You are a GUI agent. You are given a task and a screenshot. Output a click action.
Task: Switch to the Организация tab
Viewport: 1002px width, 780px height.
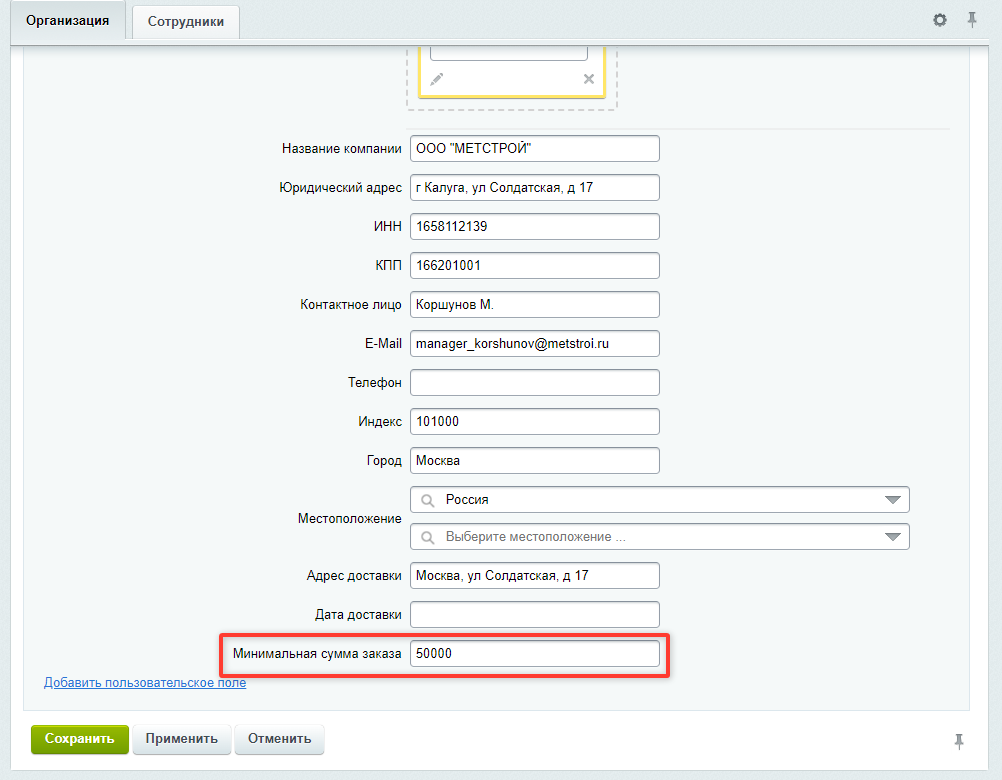coord(68,20)
